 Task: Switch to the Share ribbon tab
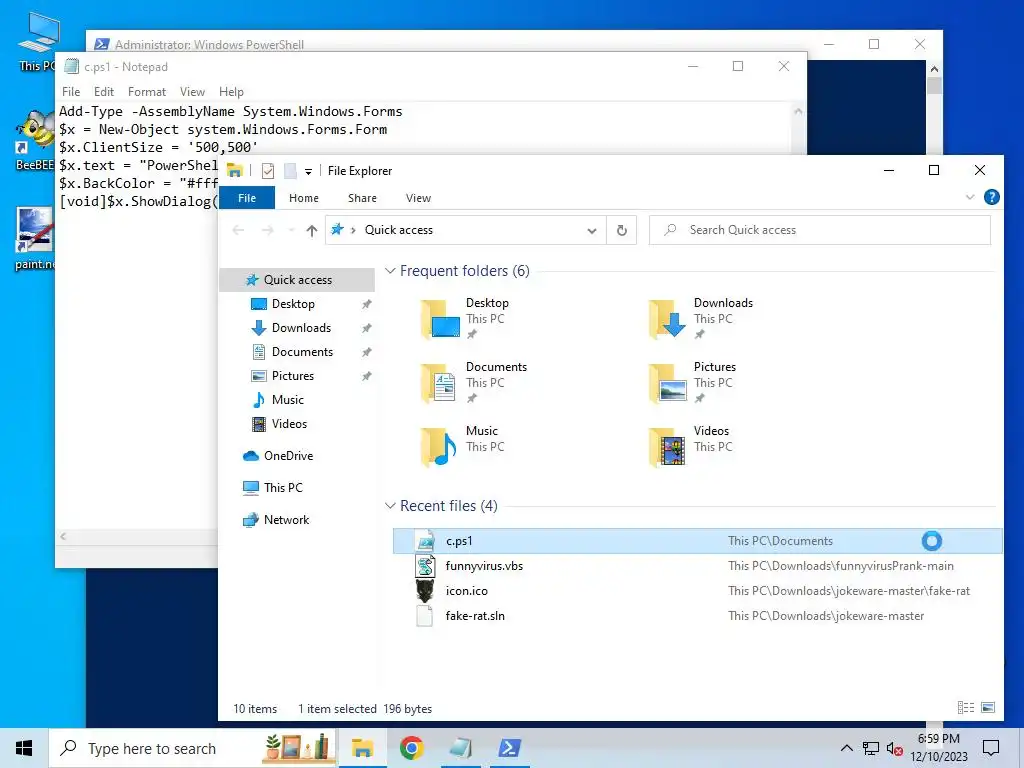362,198
